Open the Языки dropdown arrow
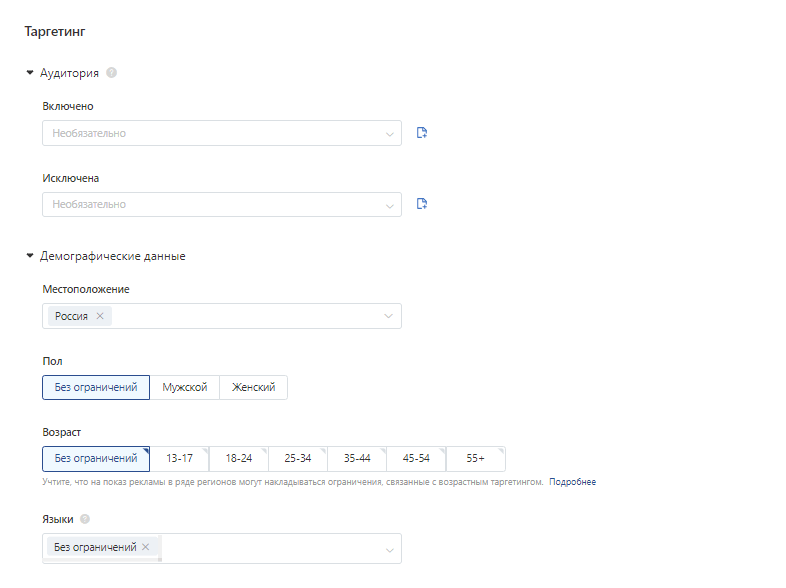The height and width of the screenshot is (588, 786). (389, 550)
